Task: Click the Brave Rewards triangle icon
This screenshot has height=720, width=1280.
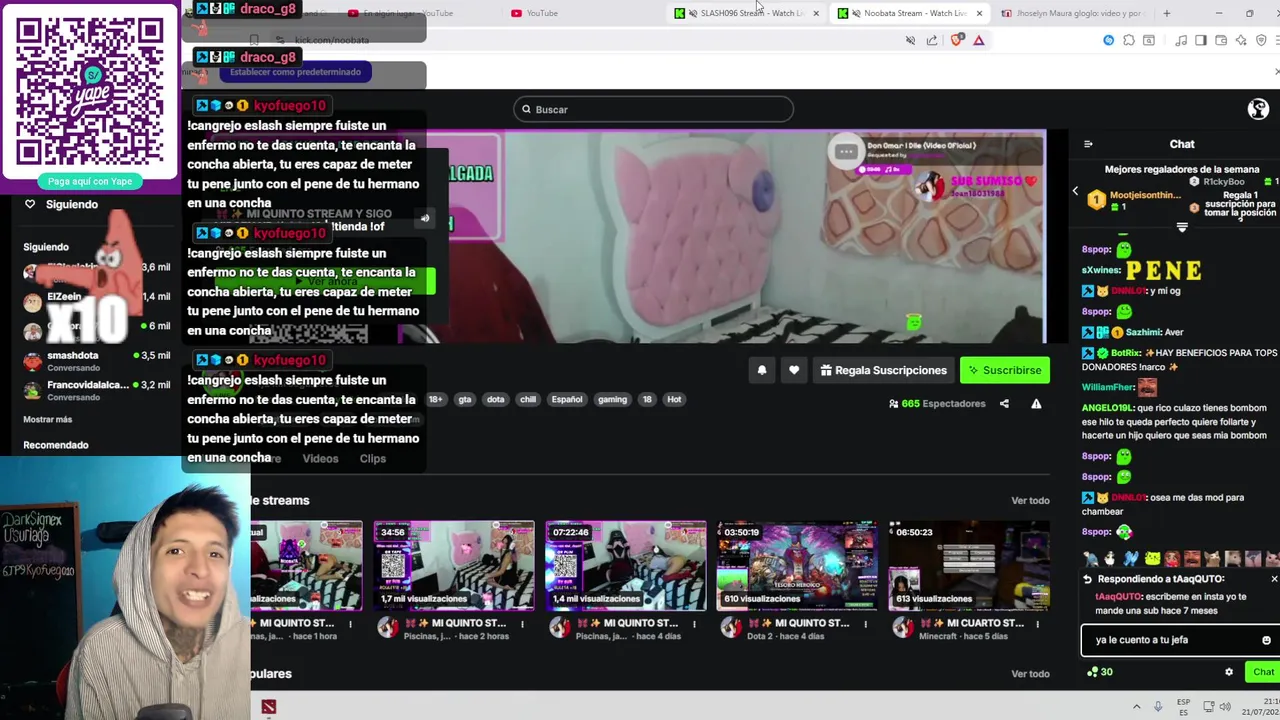Action: click(x=979, y=40)
